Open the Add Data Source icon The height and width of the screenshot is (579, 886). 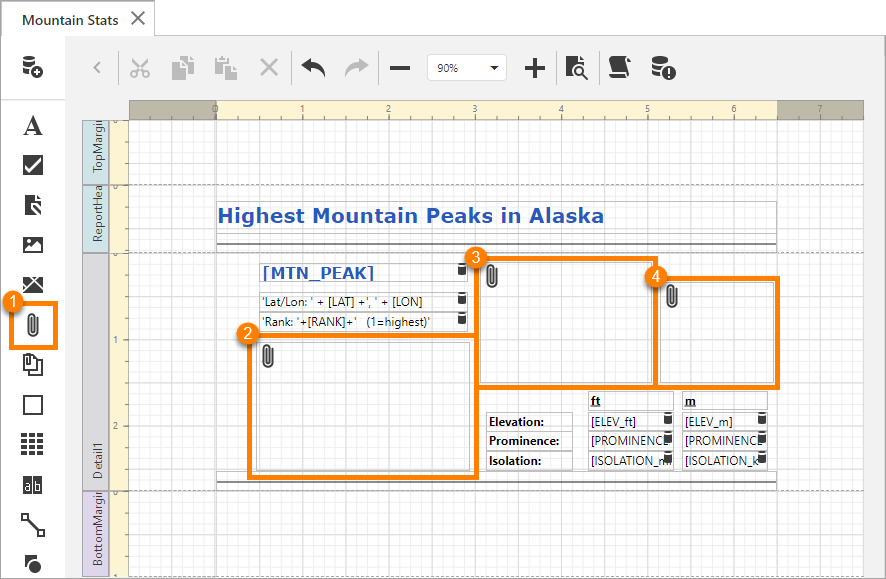33,64
